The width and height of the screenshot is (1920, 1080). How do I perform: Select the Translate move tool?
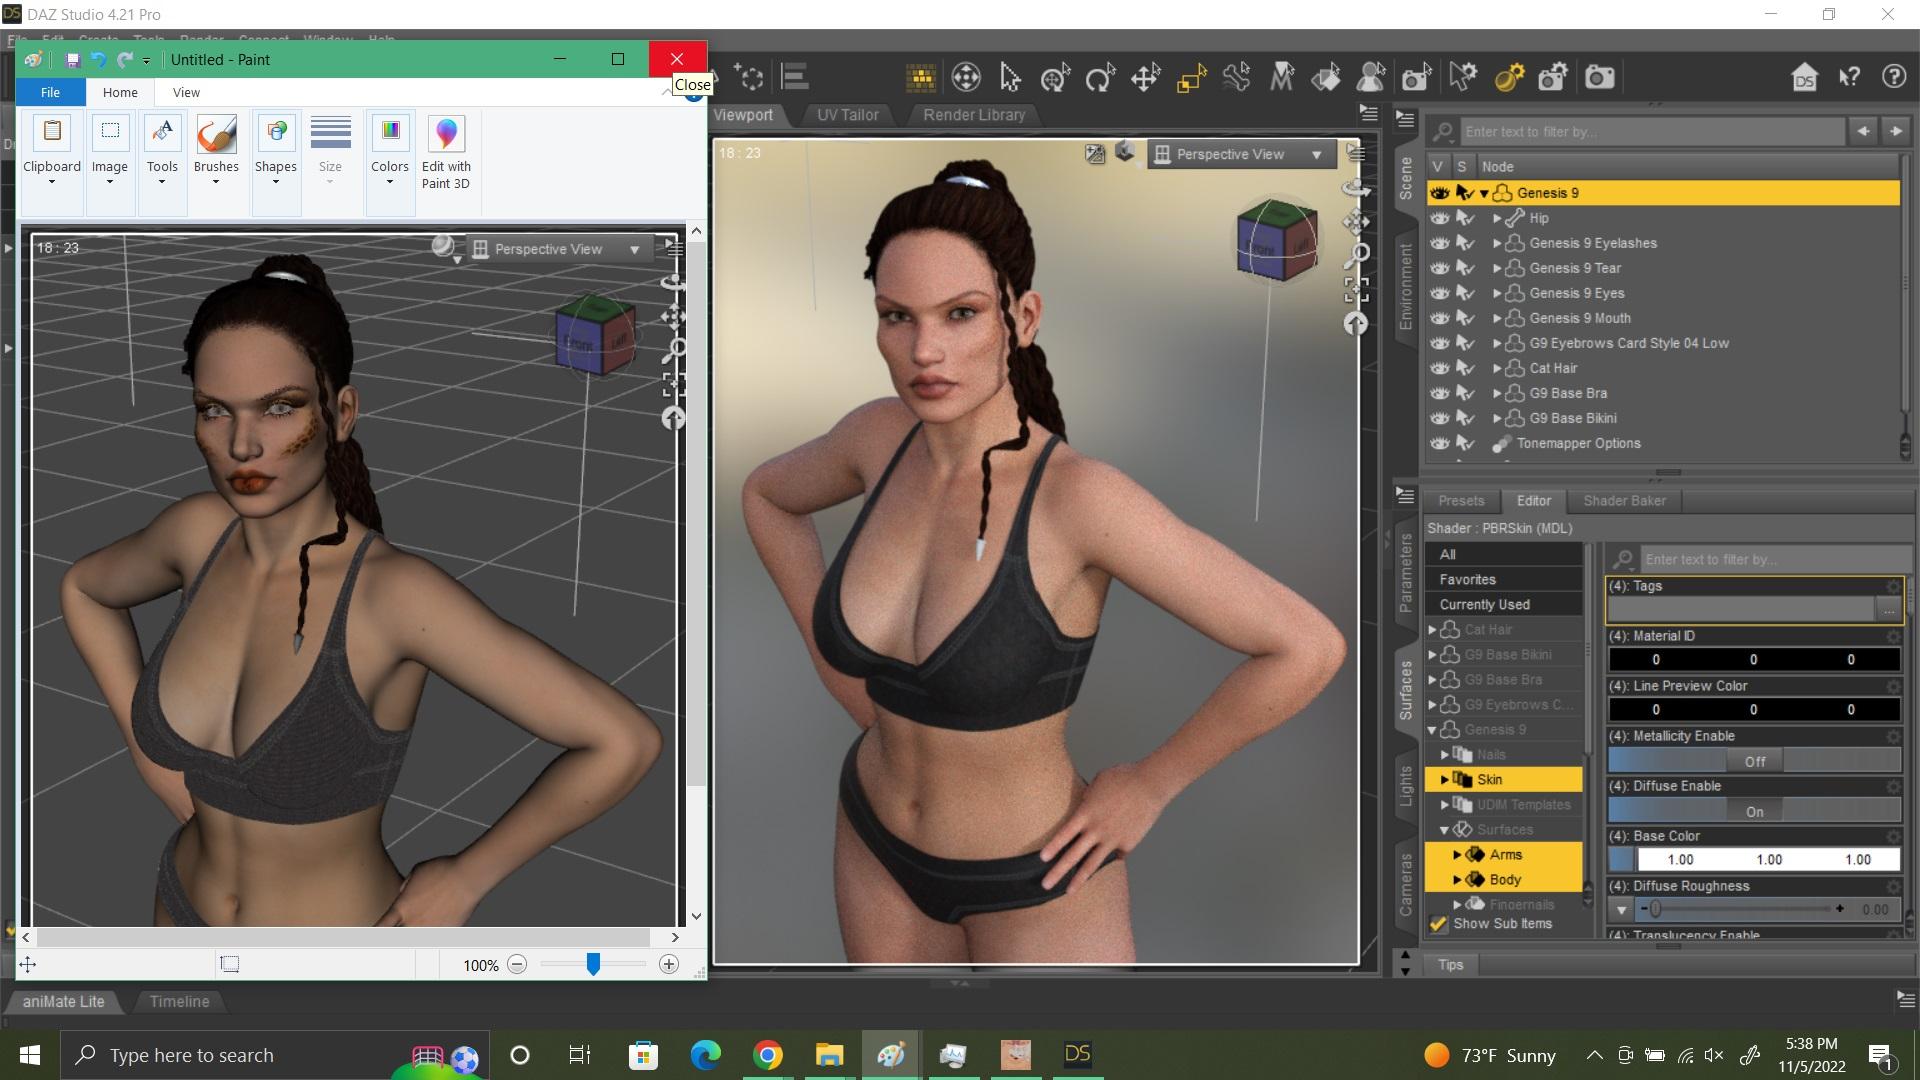point(1145,78)
